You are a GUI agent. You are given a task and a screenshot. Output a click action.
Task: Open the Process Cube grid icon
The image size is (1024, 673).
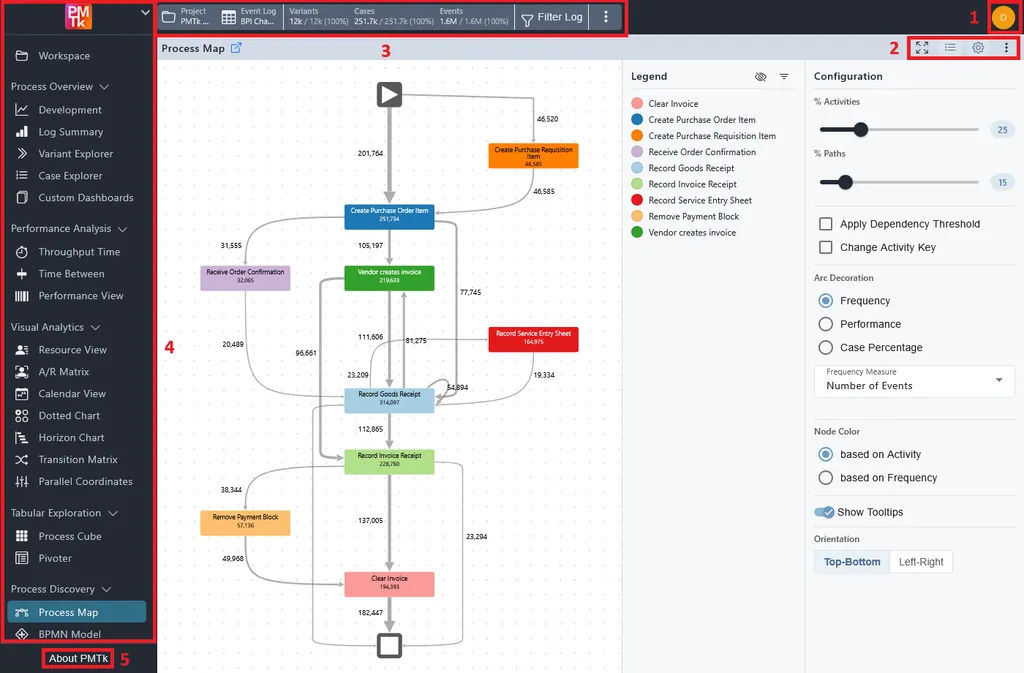[22, 536]
